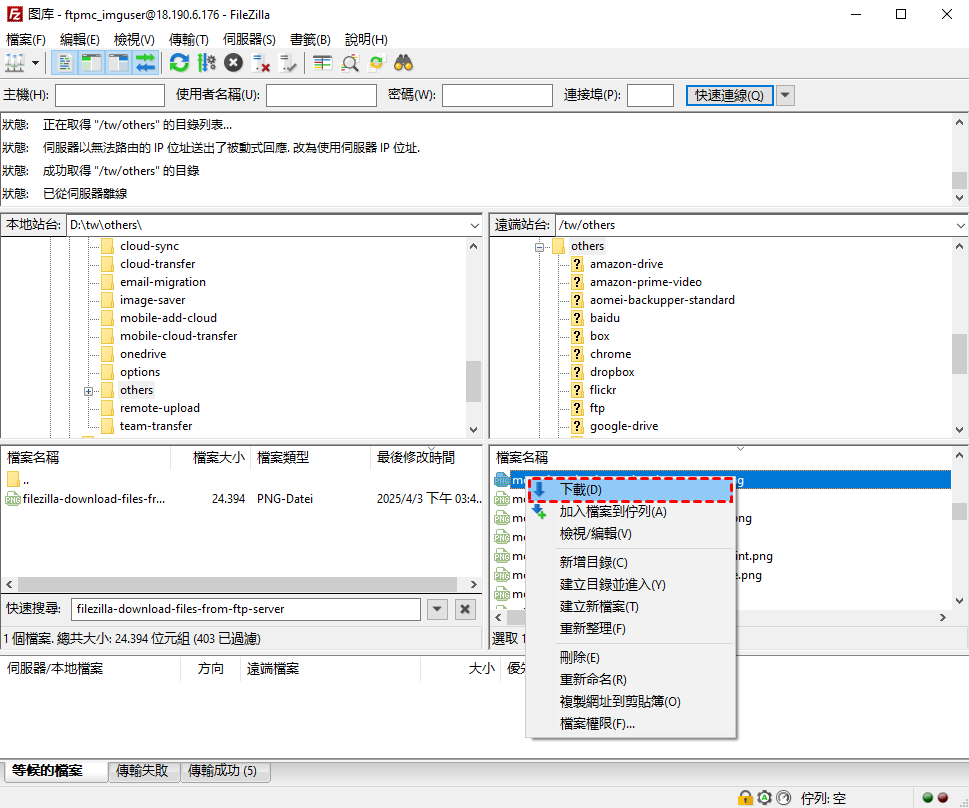Switch to the 傳輸失敗 tab

coord(142,770)
